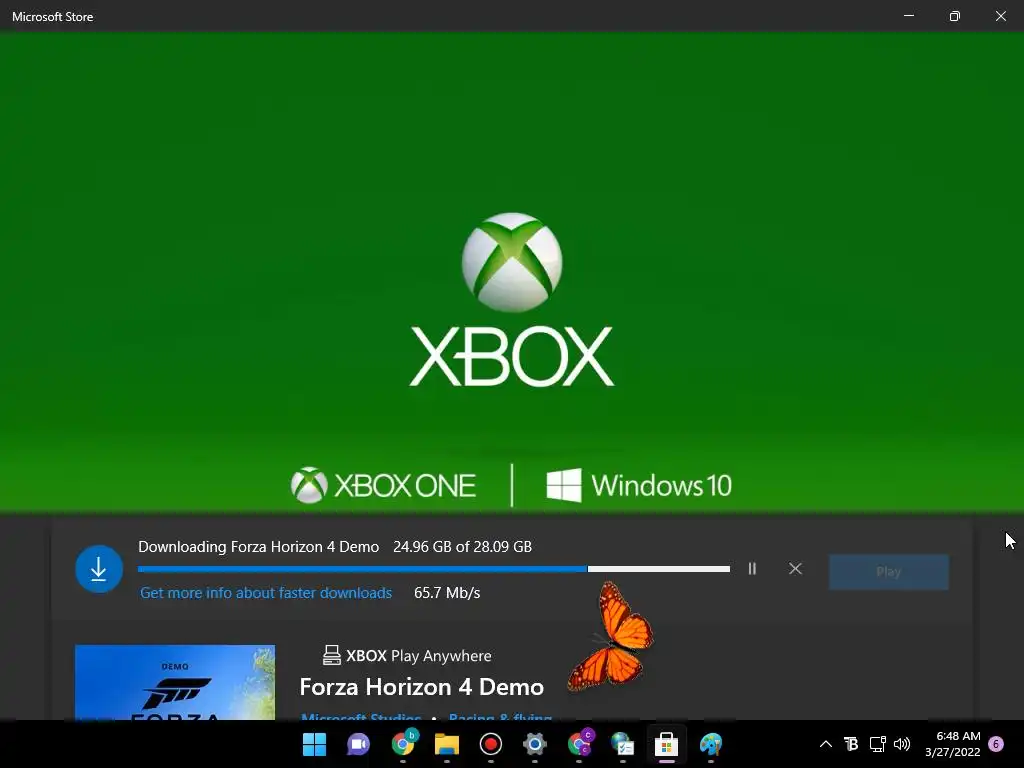Screen dimensions: 1024x768
Task: Click the blue download arrow icon
Action: tap(99, 569)
